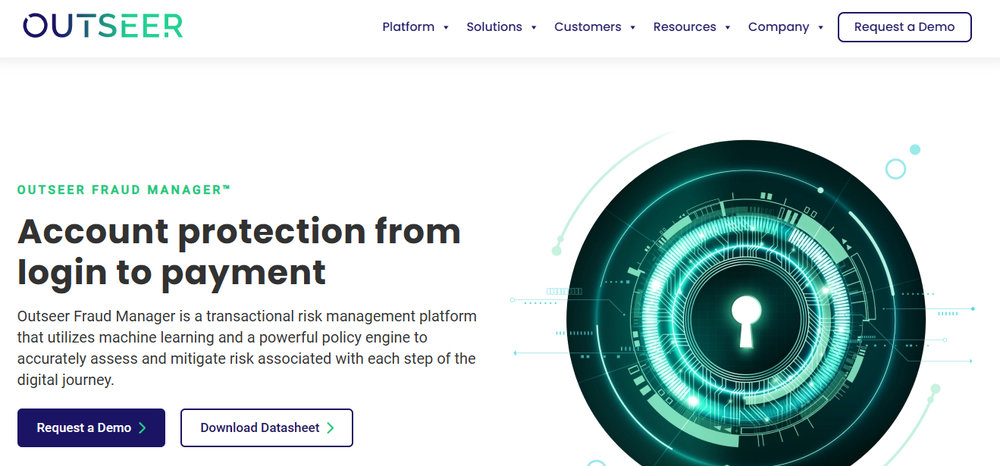Click the chevron inside dark Request a Demo
This screenshot has width=1000, height=466.
(142, 428)
